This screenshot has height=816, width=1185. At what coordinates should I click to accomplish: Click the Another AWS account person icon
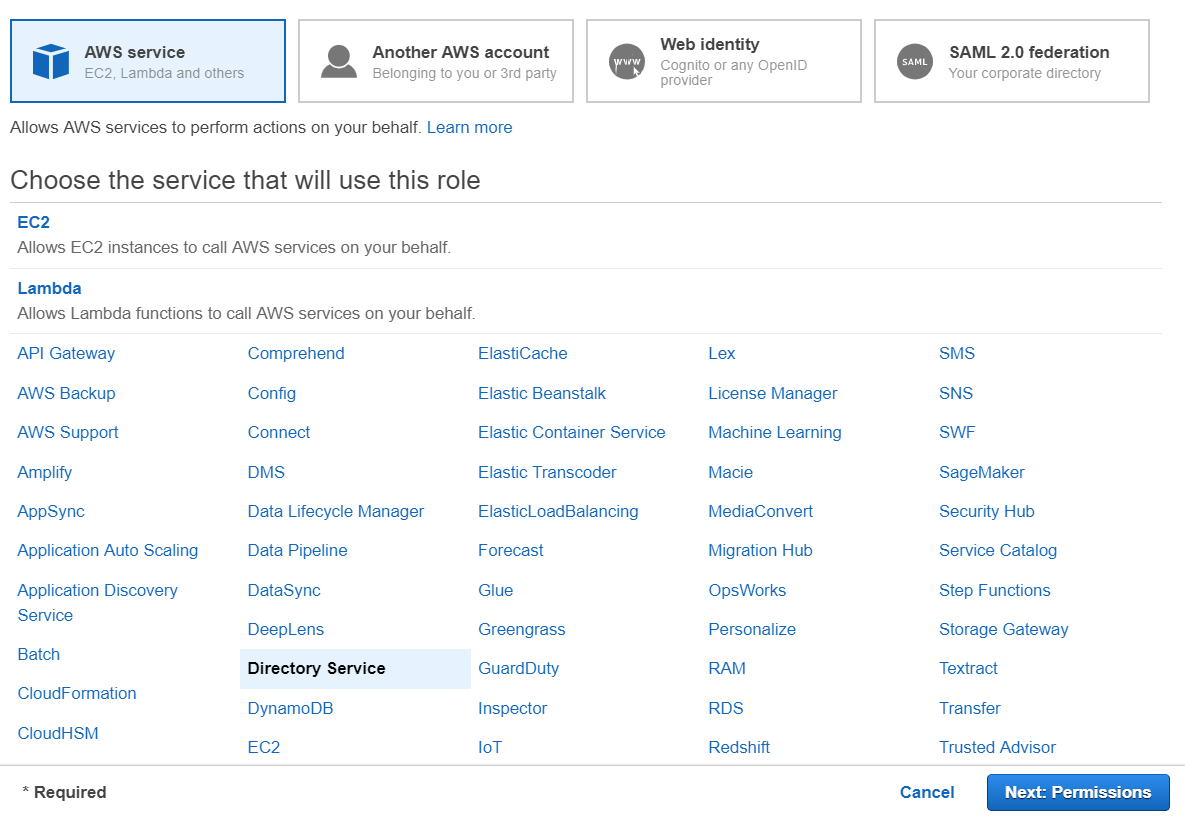(x=339, y=61)
